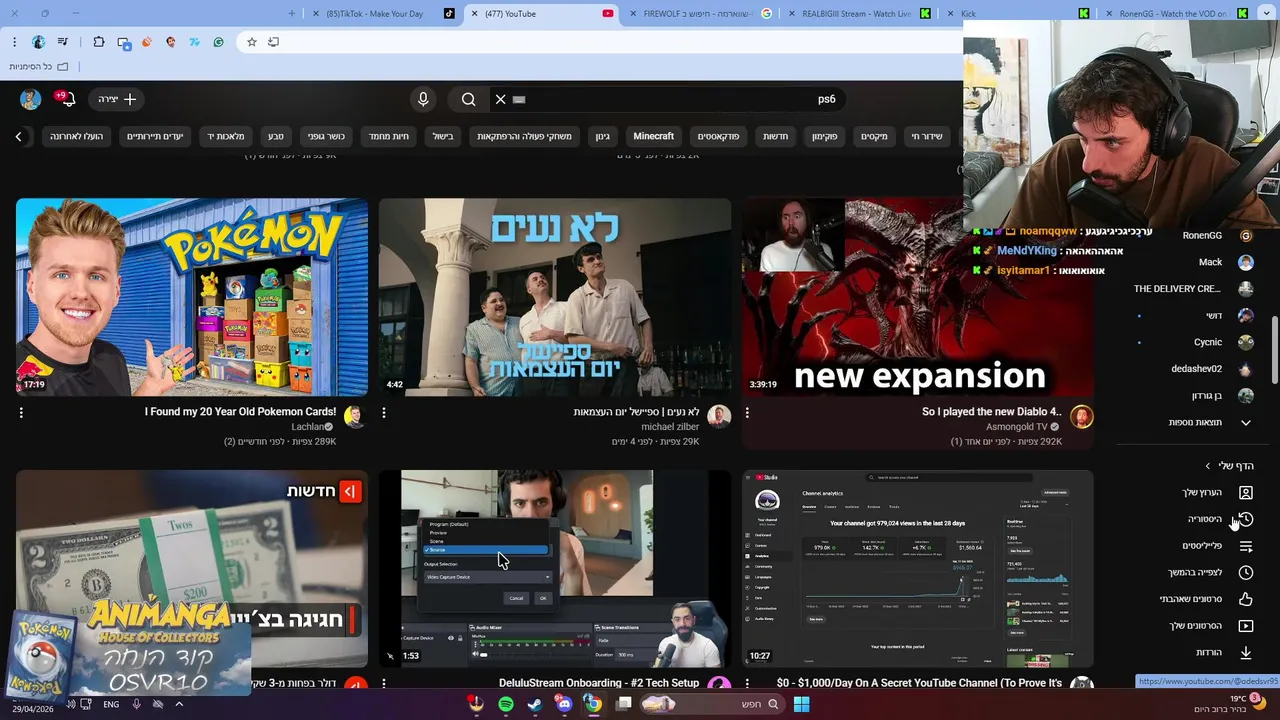1280x720 pixels.
Task: Open the YouTube Studio analytics thumbnail
Action: pyautogui.click(x=918, y=568)
